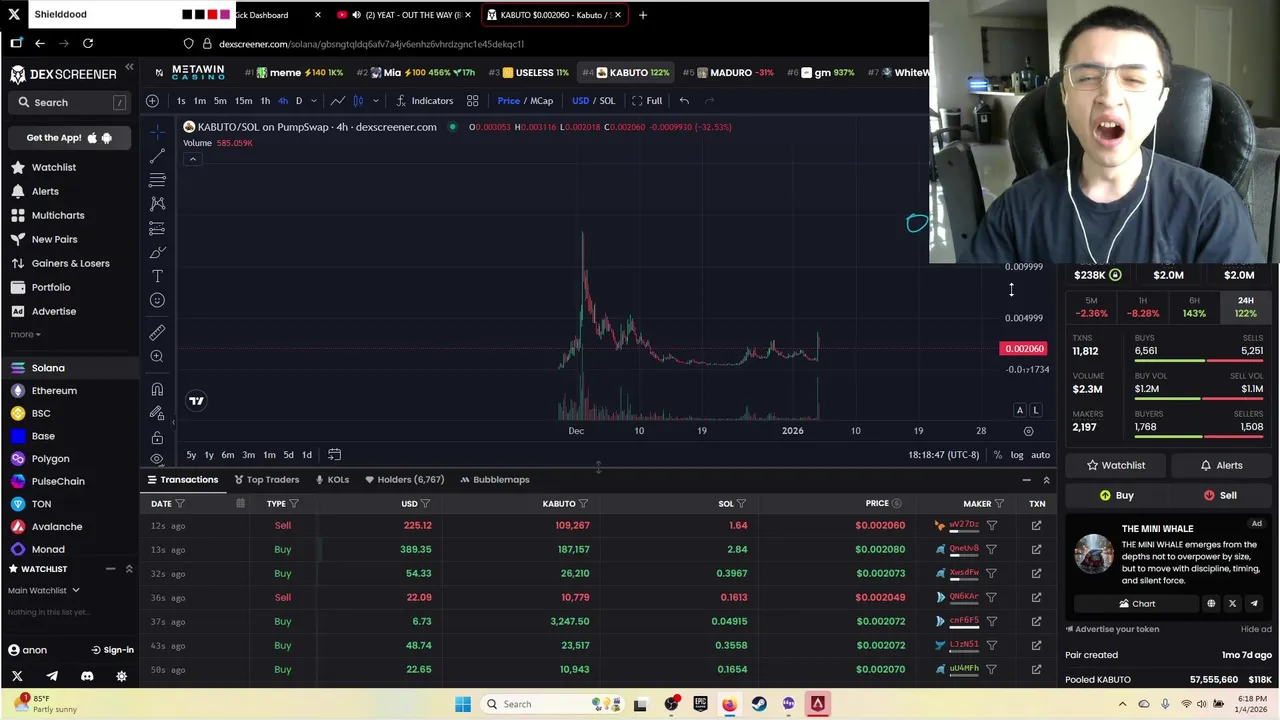Filter transactions by USD amount
Image resolution: width=1280 pixels, height=720 pixels.
[x=425, y=504]
